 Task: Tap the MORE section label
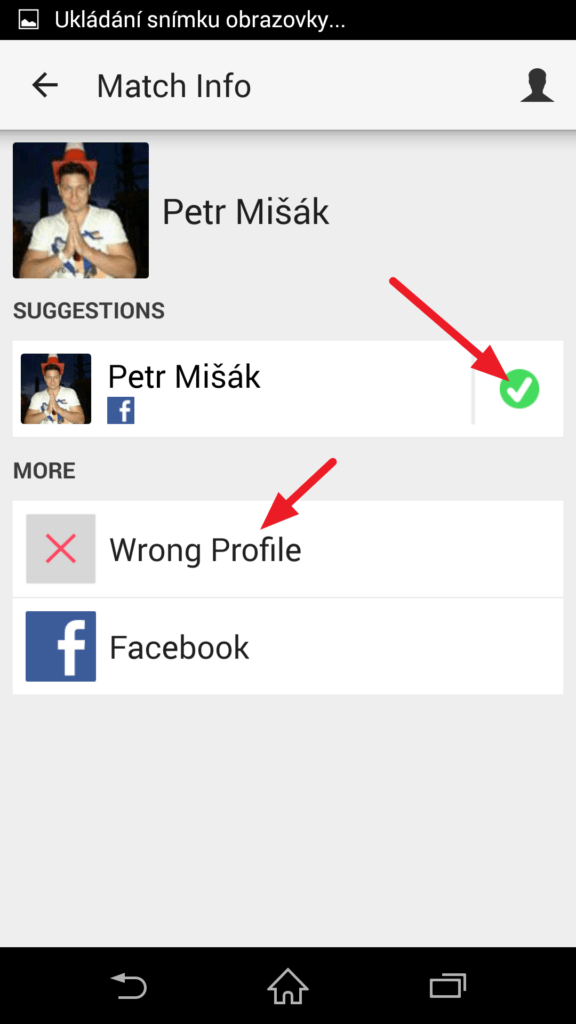click(44, 471)
